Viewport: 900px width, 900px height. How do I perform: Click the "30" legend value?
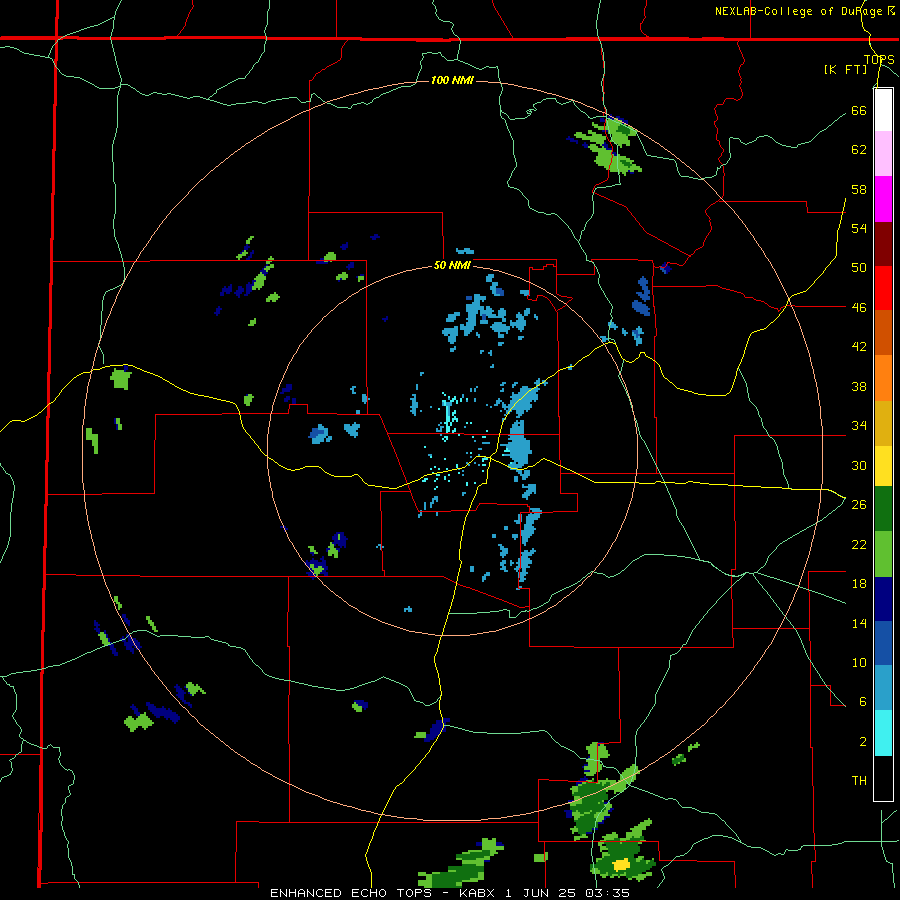859,465
